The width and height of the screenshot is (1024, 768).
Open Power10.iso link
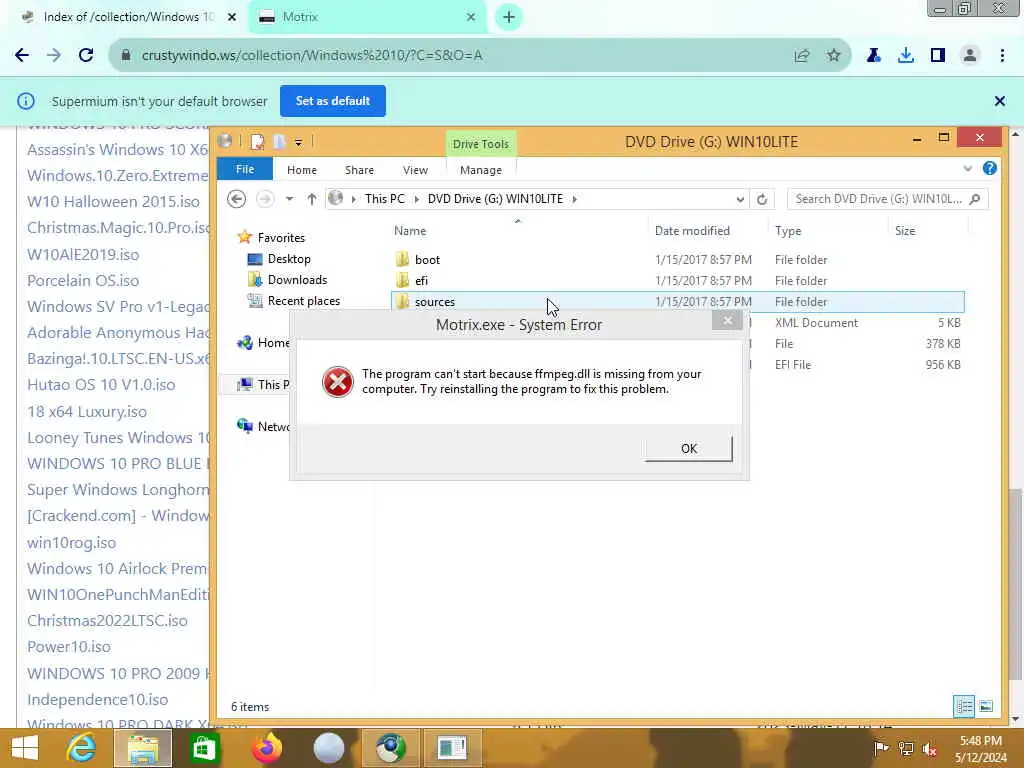[x=69, y=647]
